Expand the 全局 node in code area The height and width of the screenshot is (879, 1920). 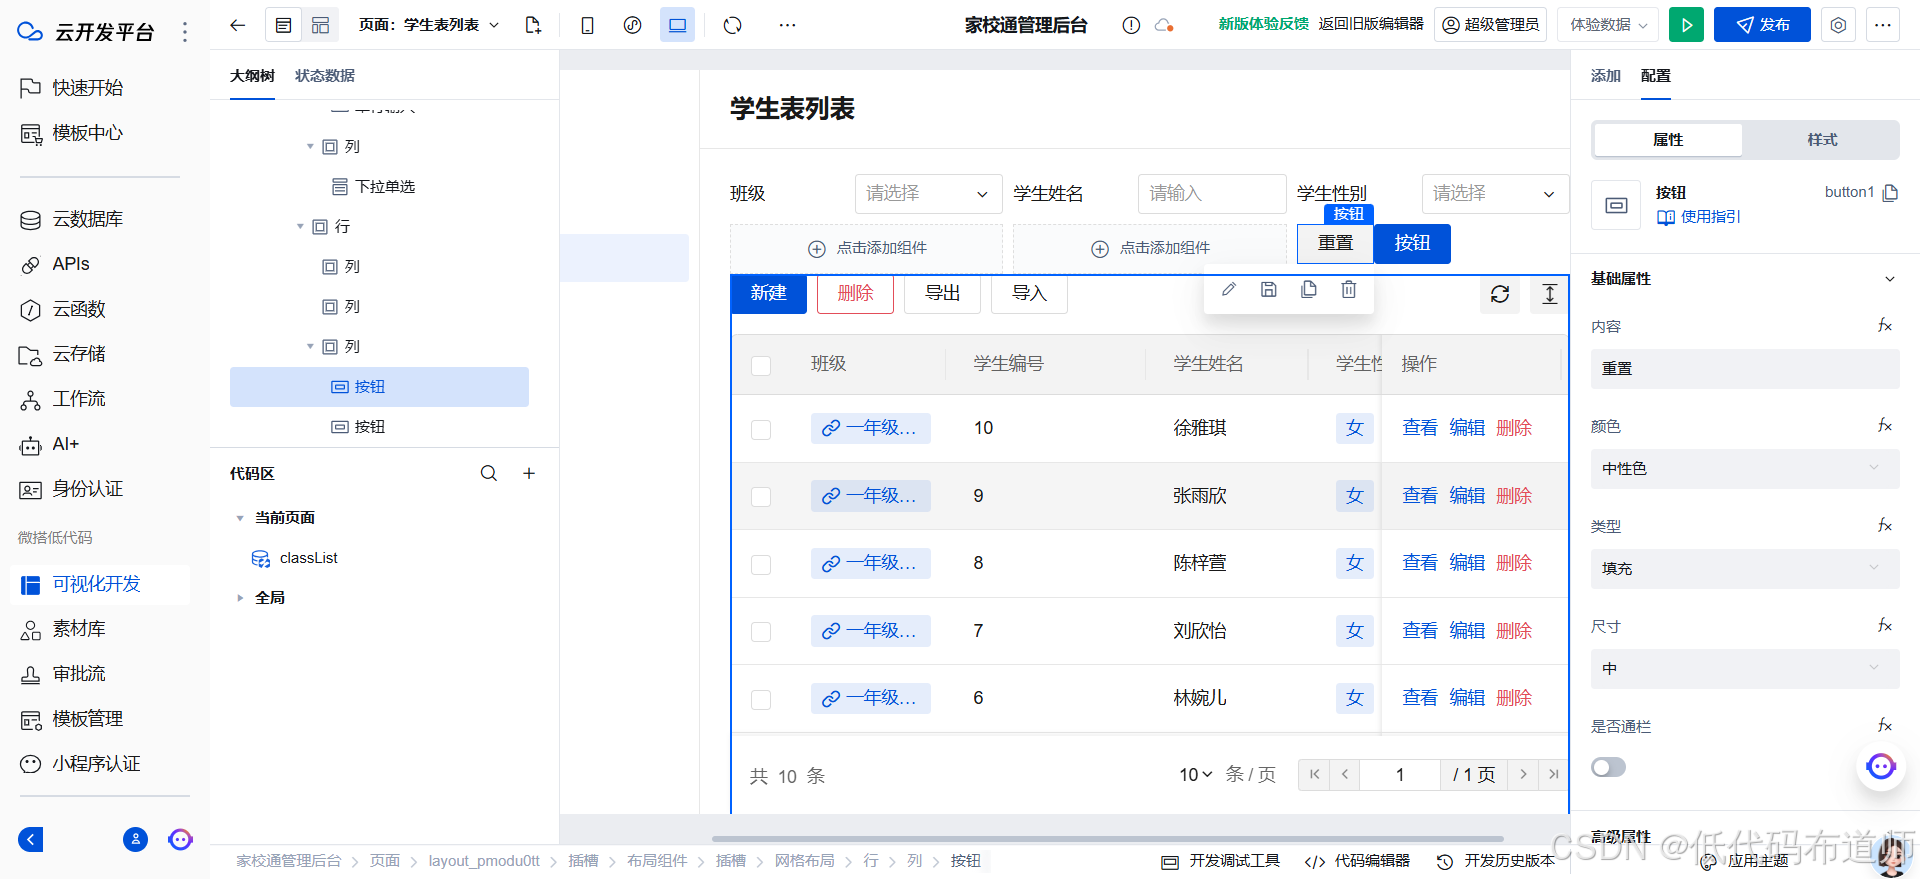click(x=240, y=598)
